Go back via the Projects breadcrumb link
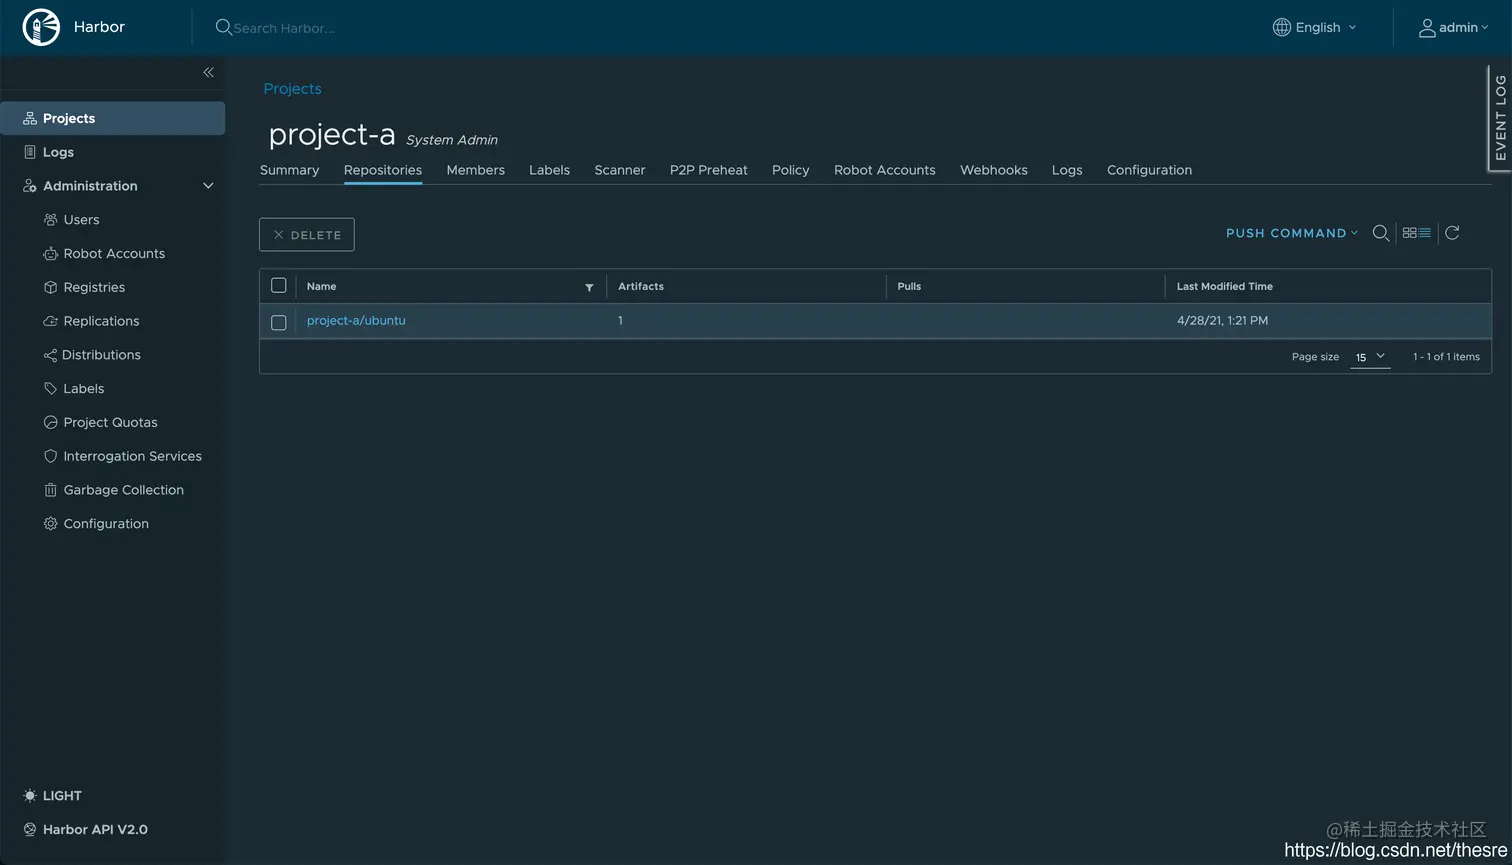 click(292, 89)
